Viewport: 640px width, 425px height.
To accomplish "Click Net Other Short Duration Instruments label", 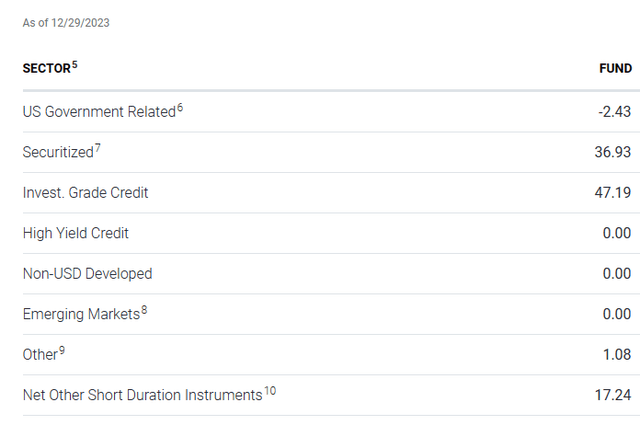I will tap(142, 395).
